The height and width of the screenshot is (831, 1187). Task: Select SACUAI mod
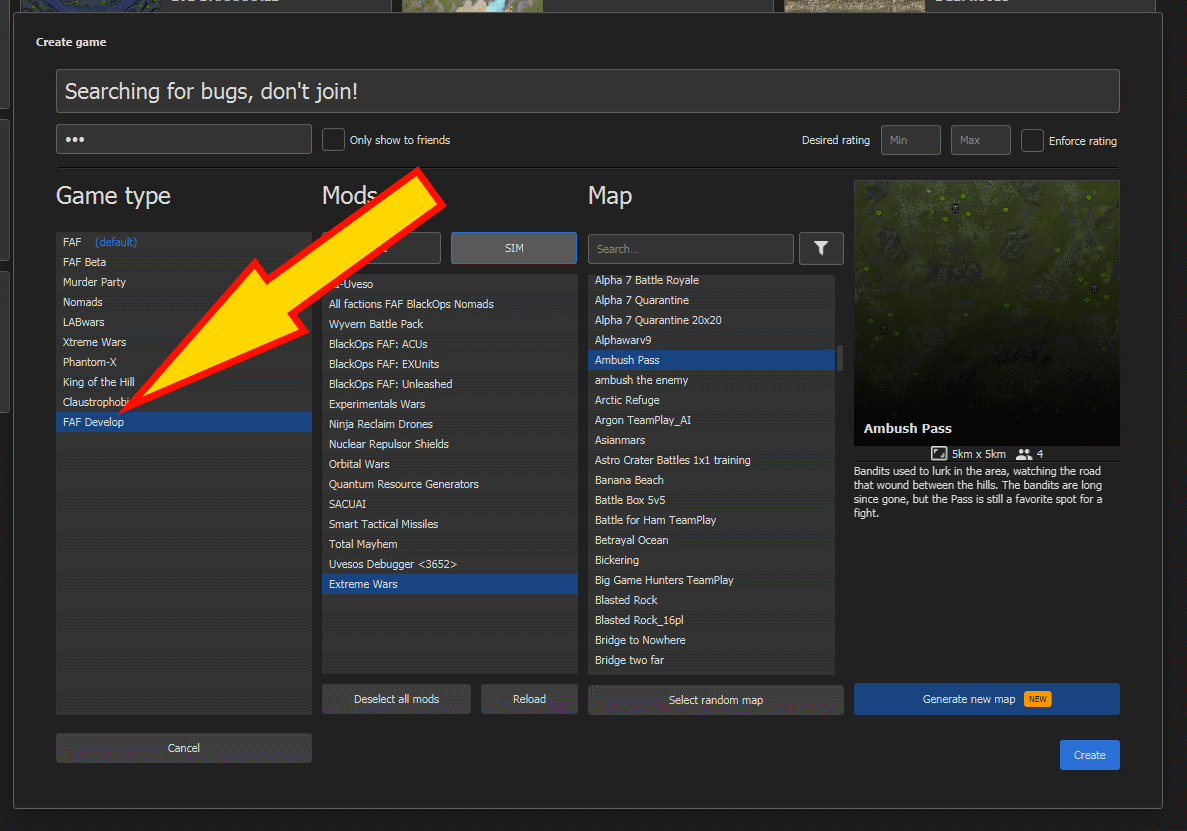click(450, 504)
